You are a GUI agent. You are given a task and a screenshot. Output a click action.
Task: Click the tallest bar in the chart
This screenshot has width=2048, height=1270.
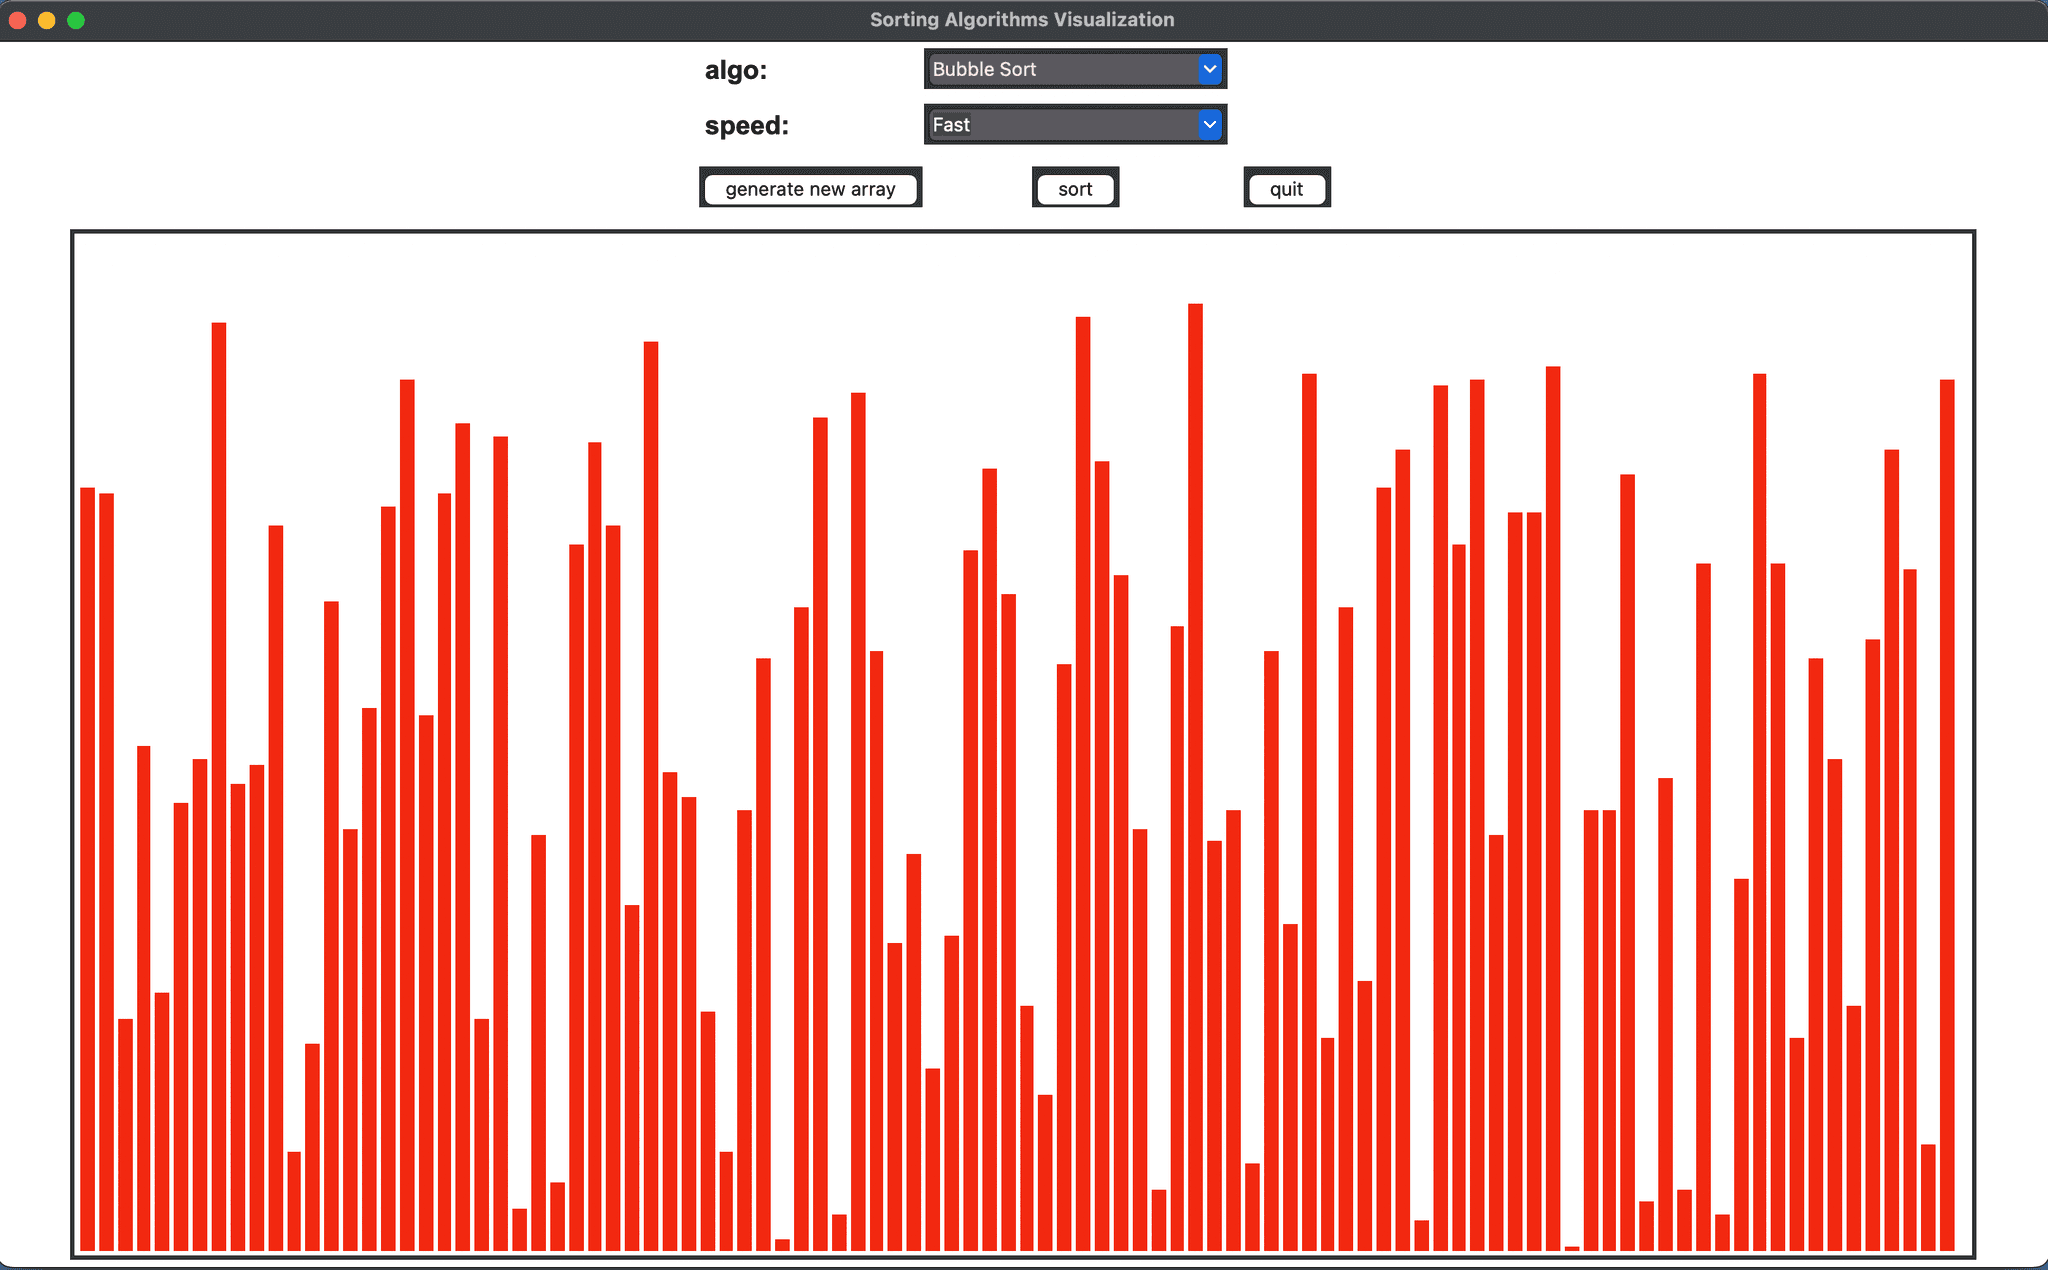[1195, 777]
